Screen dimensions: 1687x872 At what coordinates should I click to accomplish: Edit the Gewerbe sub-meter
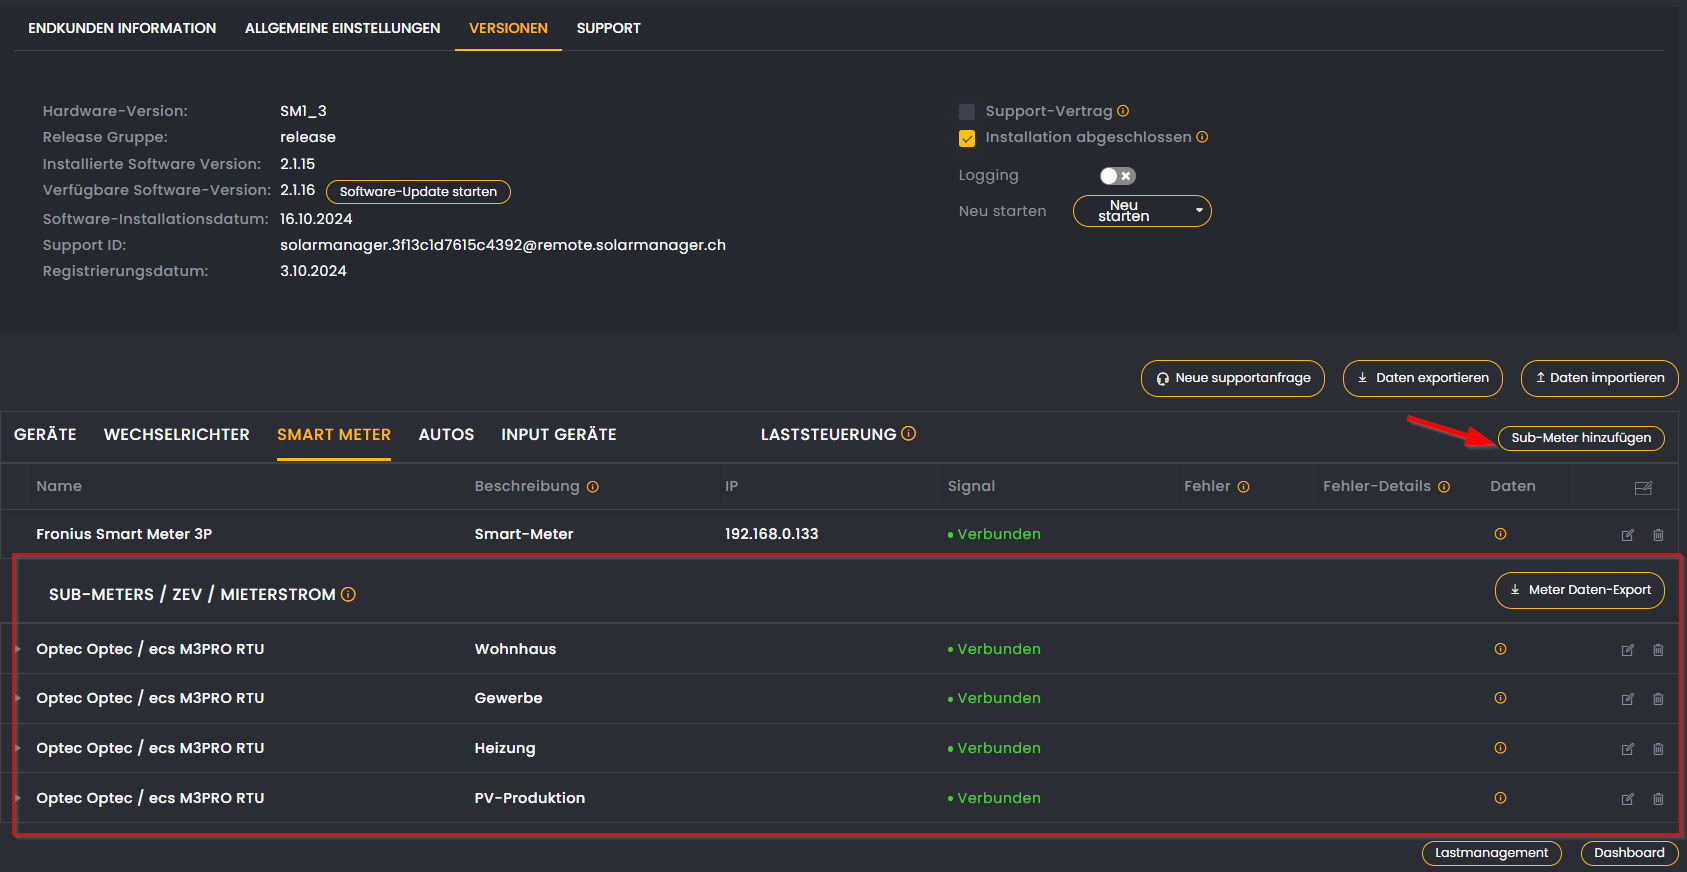pyautogui.click(x=1627, y=699)
